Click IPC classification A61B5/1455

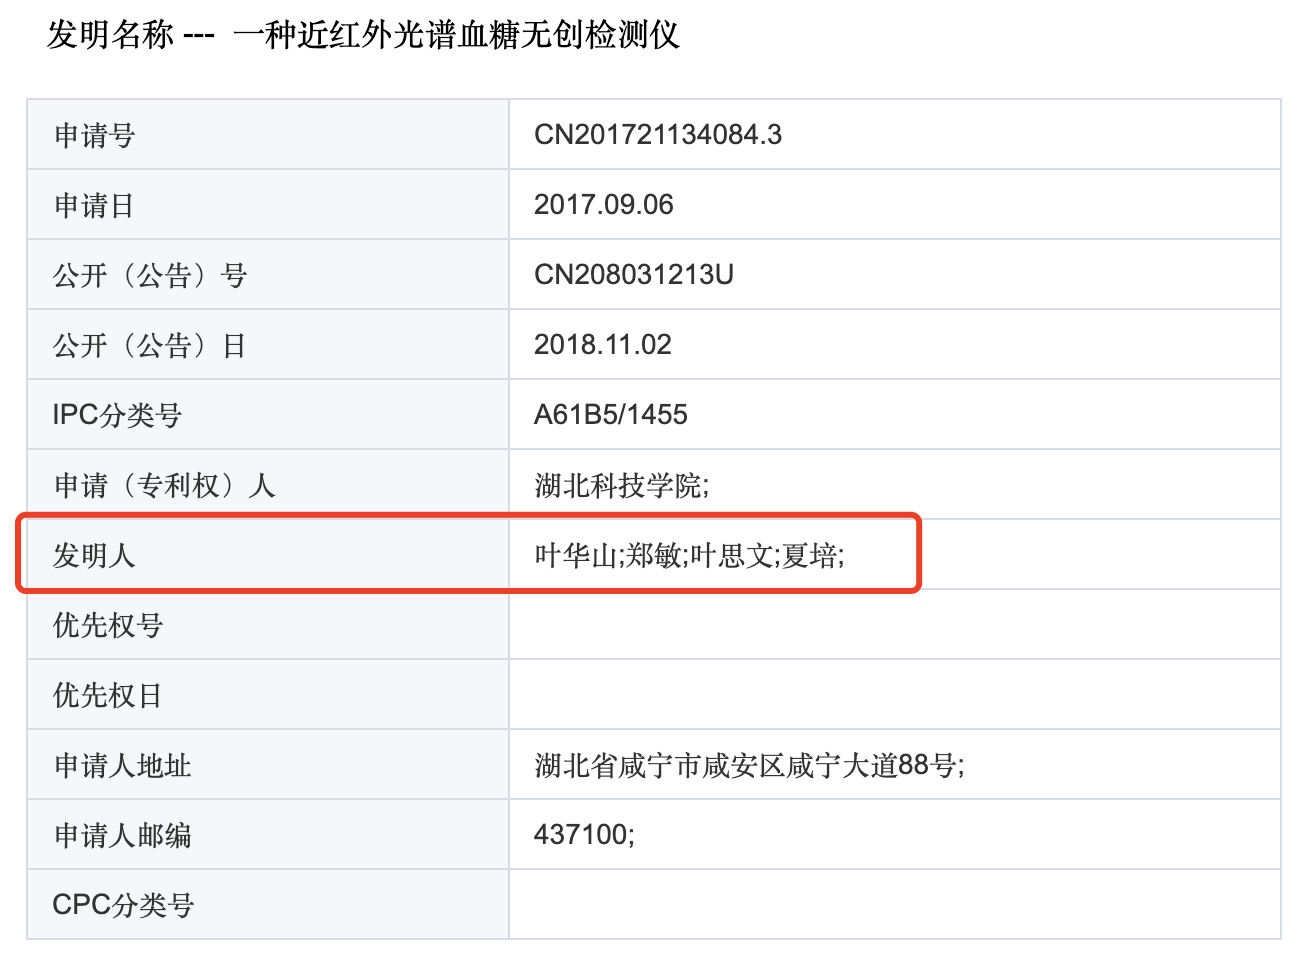[610, 415]
